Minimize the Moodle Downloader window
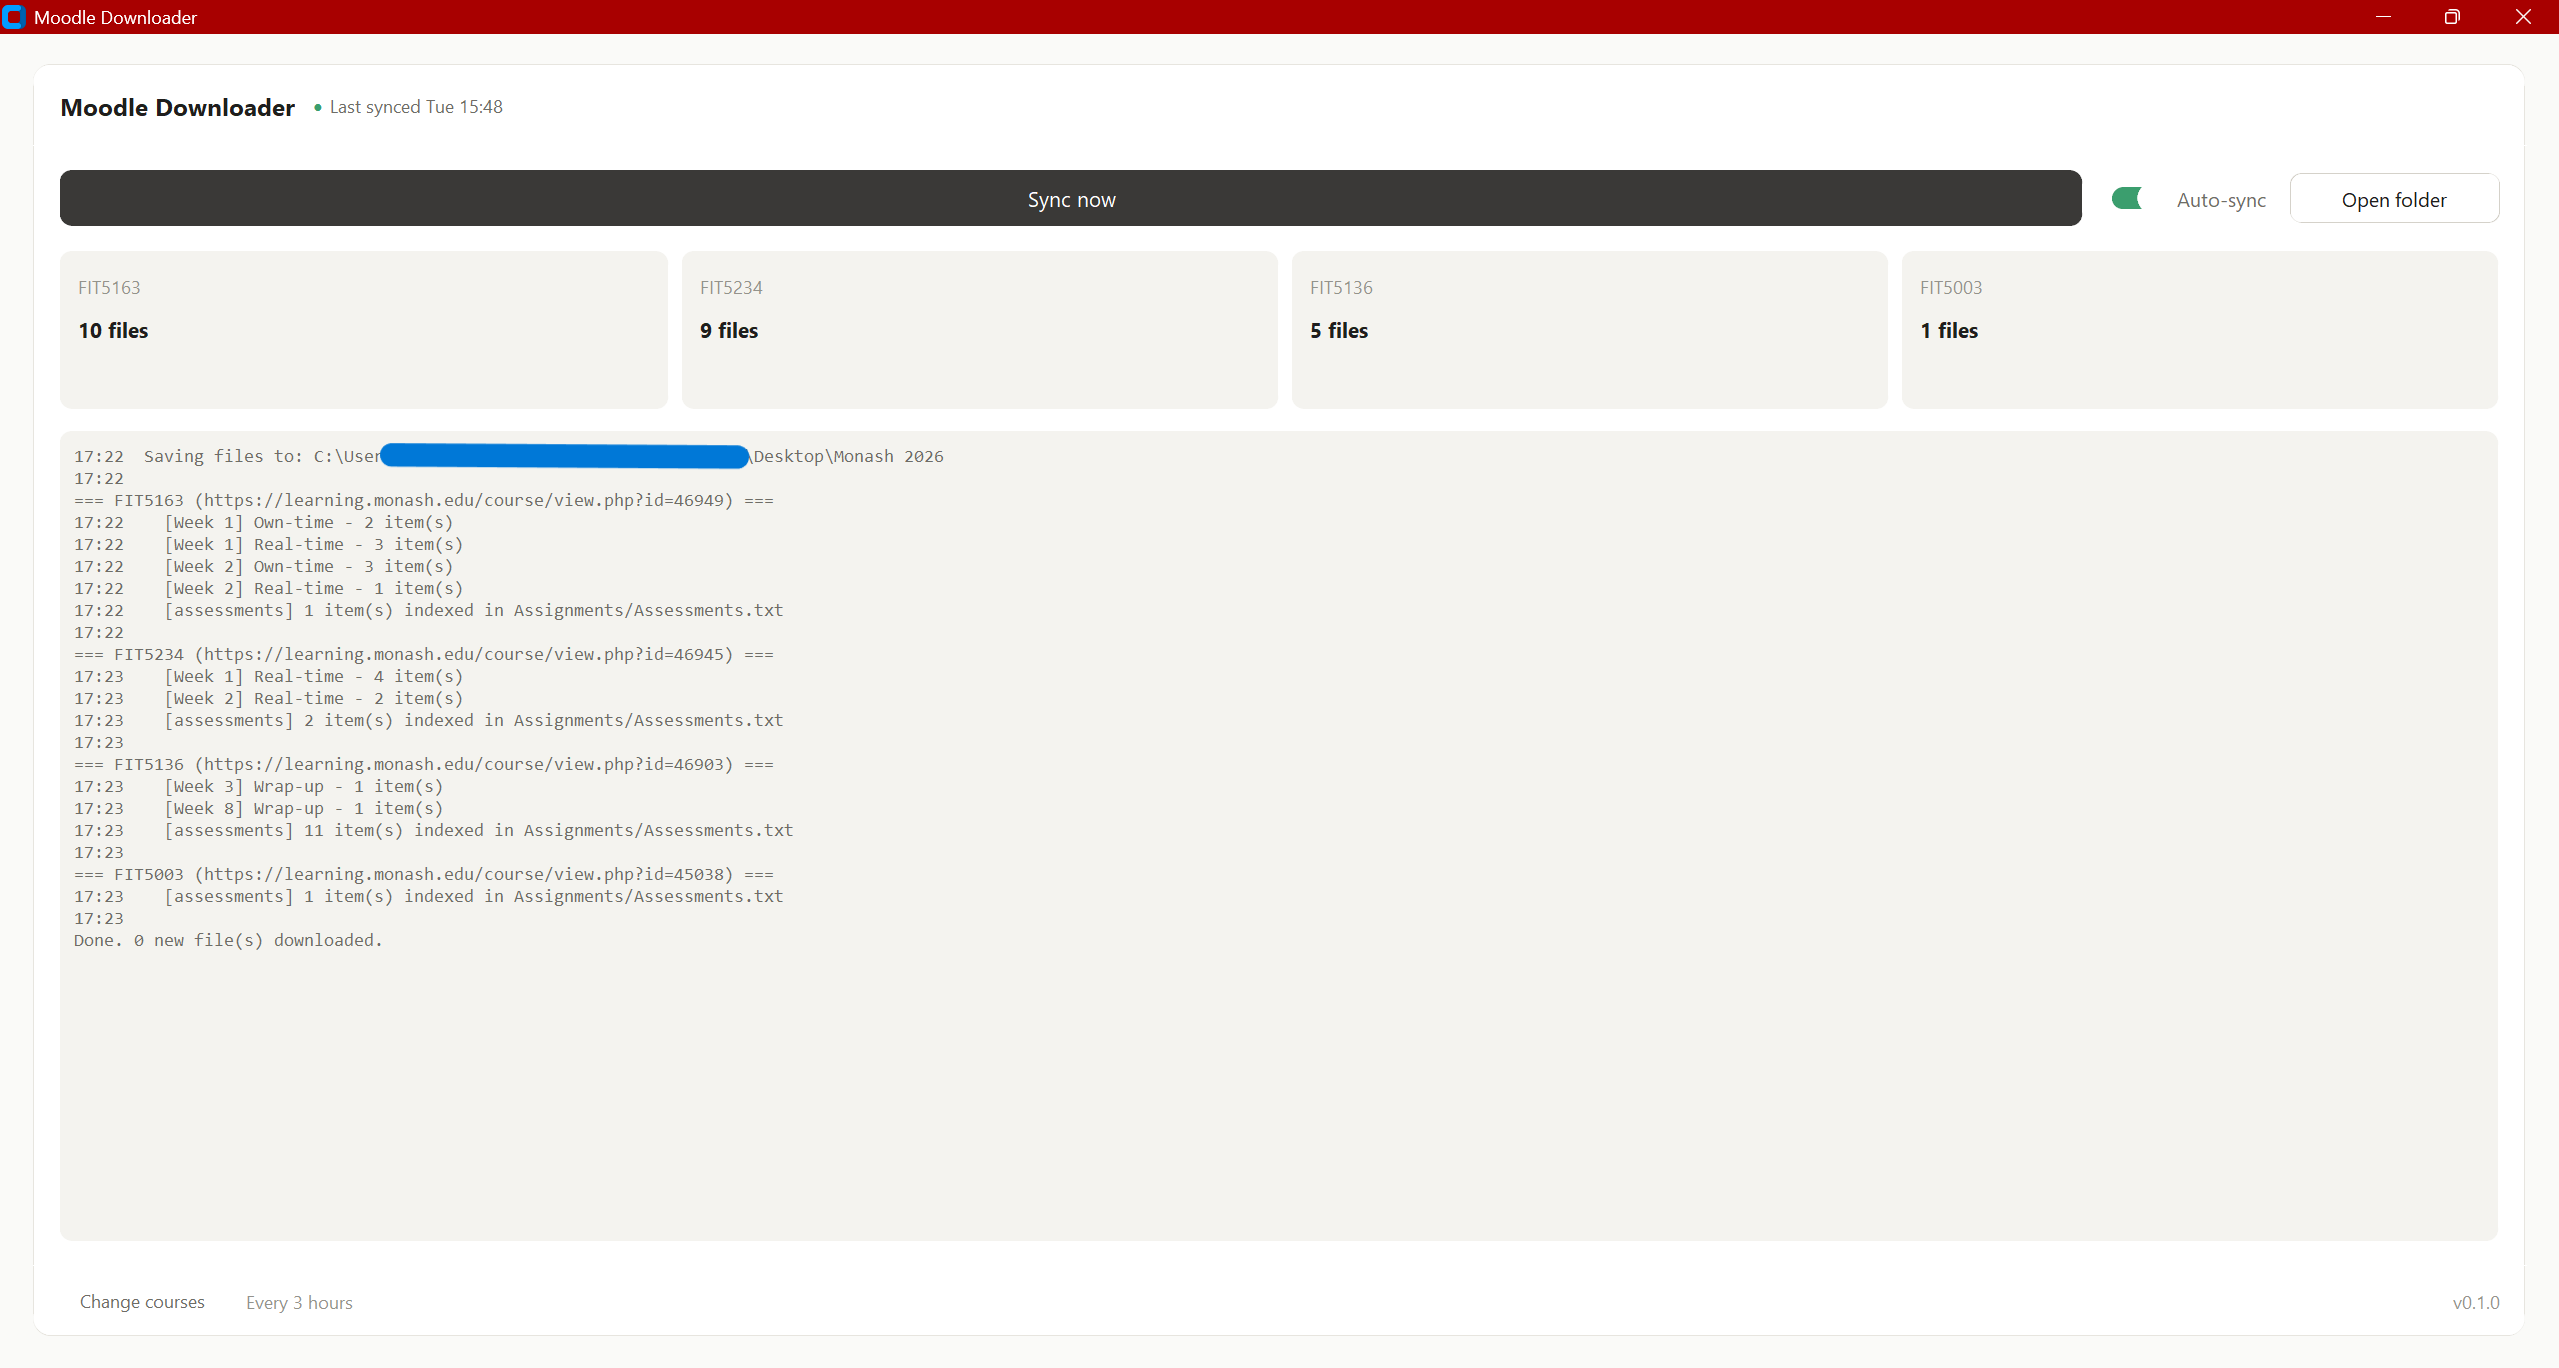 pyautogui.click(x=2383, y=17)
